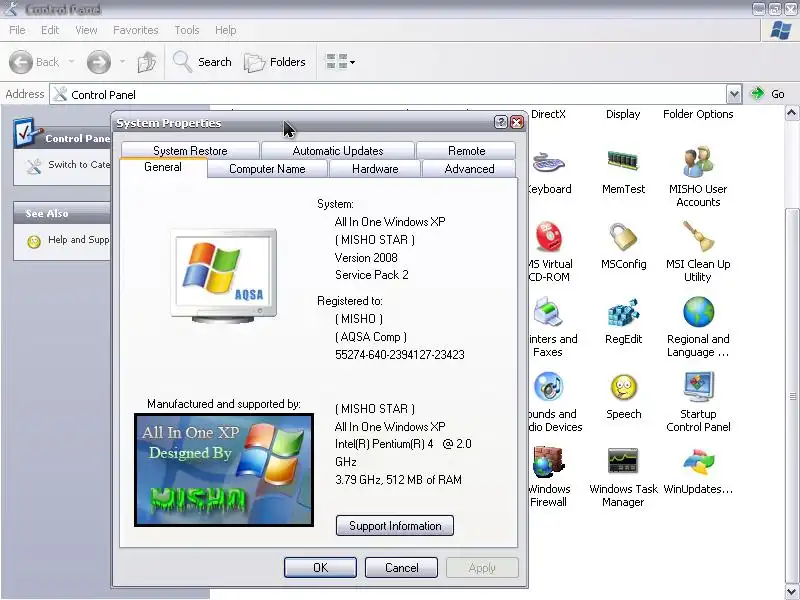Open Forward button history dropdown arrow
Viewport: 800px width, 600px height.
tap(122, 62)
